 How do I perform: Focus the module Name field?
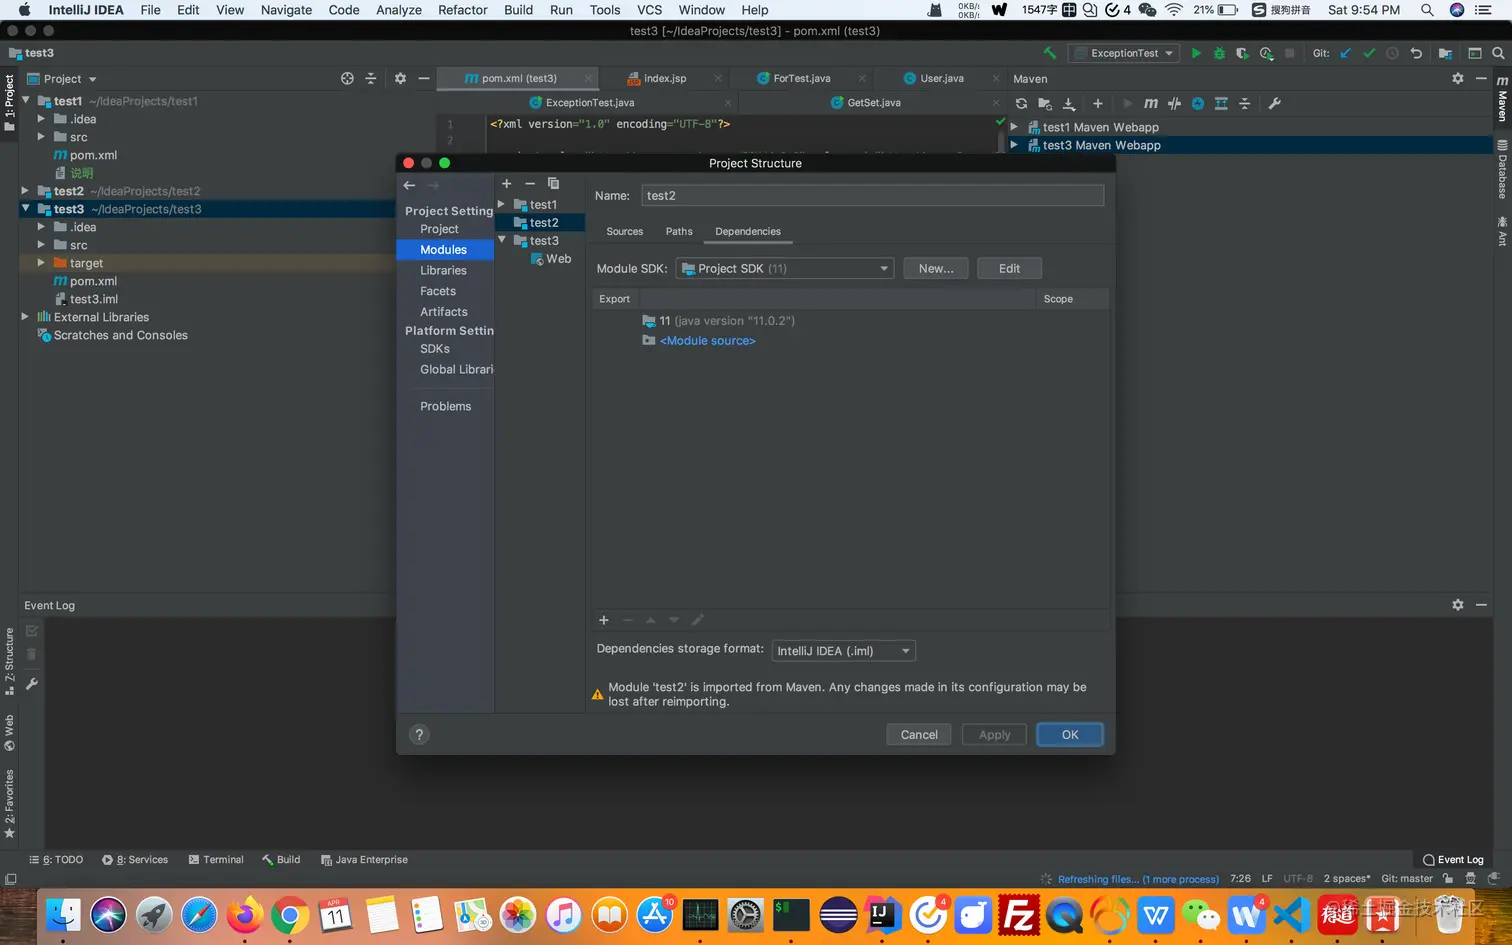[x=873, y=196]
